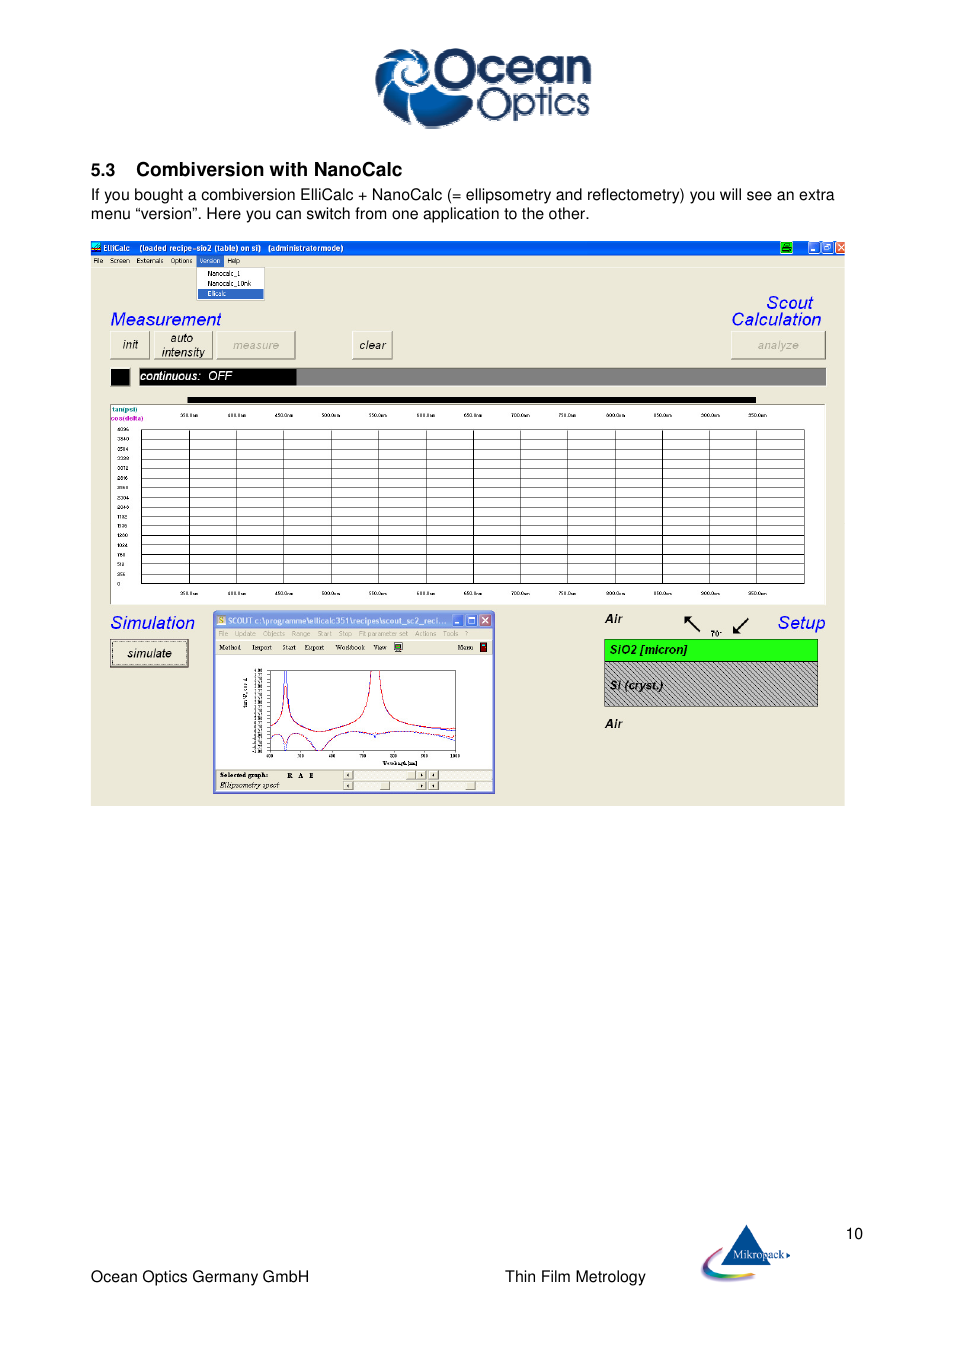This screenshot has height=1351, width=954.
Task: Click Method in the SCOUT toolbar
Action: click(x=230, y=647)
